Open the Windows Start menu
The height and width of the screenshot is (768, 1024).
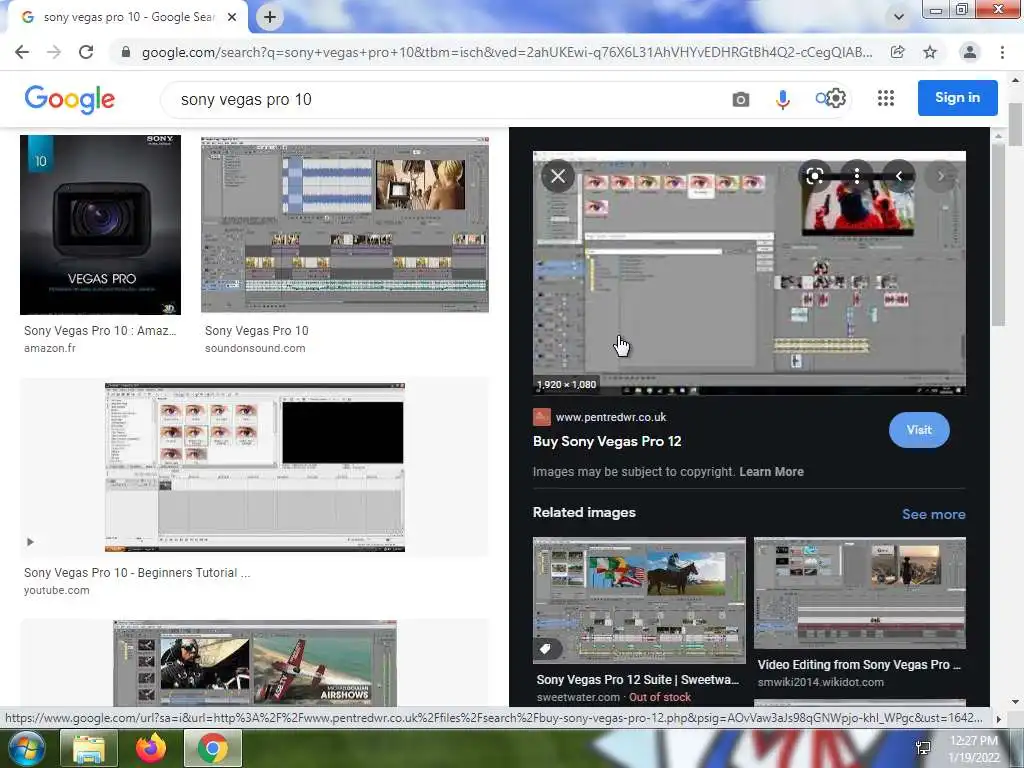pos(25,748)
